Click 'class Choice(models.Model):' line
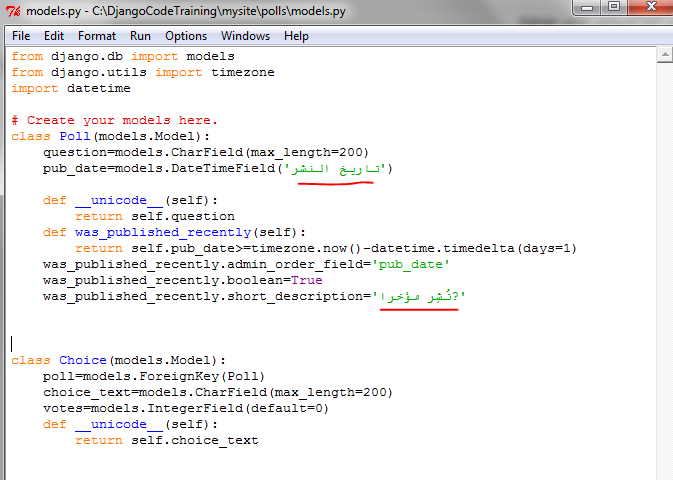This screenshot has height=480, width=673. pos(118,360)
